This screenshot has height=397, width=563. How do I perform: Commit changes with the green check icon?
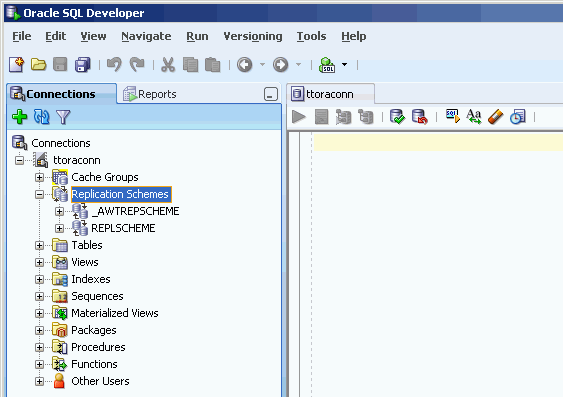pyautogui.click(x=397, y=117)
